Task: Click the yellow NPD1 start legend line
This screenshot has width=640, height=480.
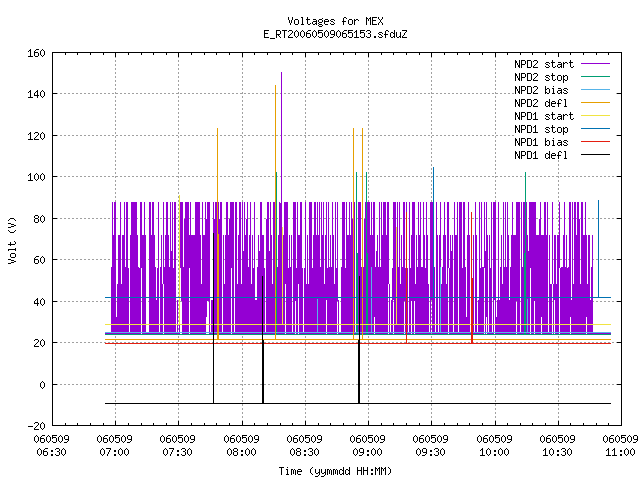Action: pyautogui.click(x=596, y=116)
